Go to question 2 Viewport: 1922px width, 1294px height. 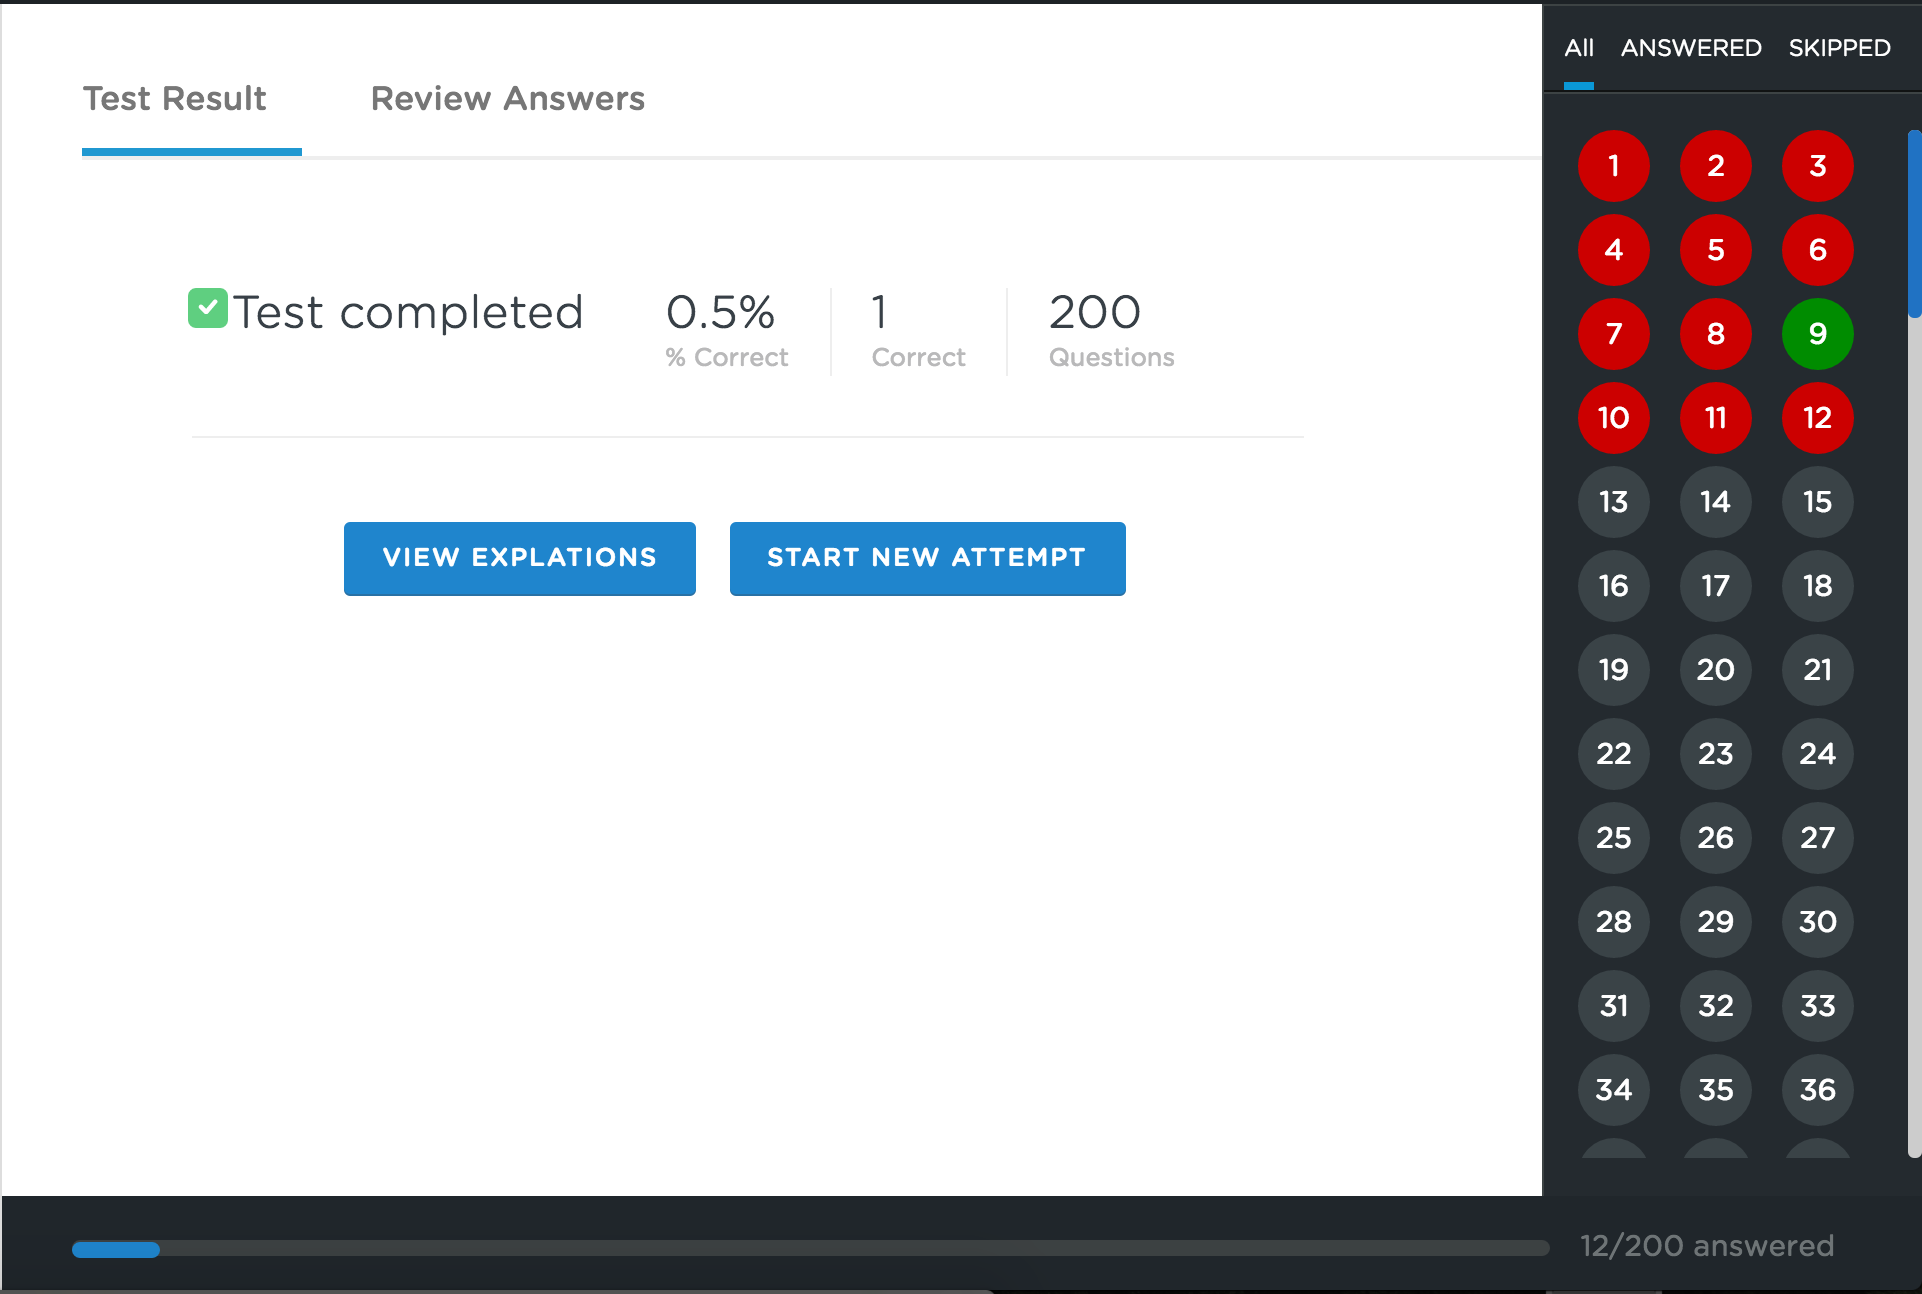(1716, 166)
